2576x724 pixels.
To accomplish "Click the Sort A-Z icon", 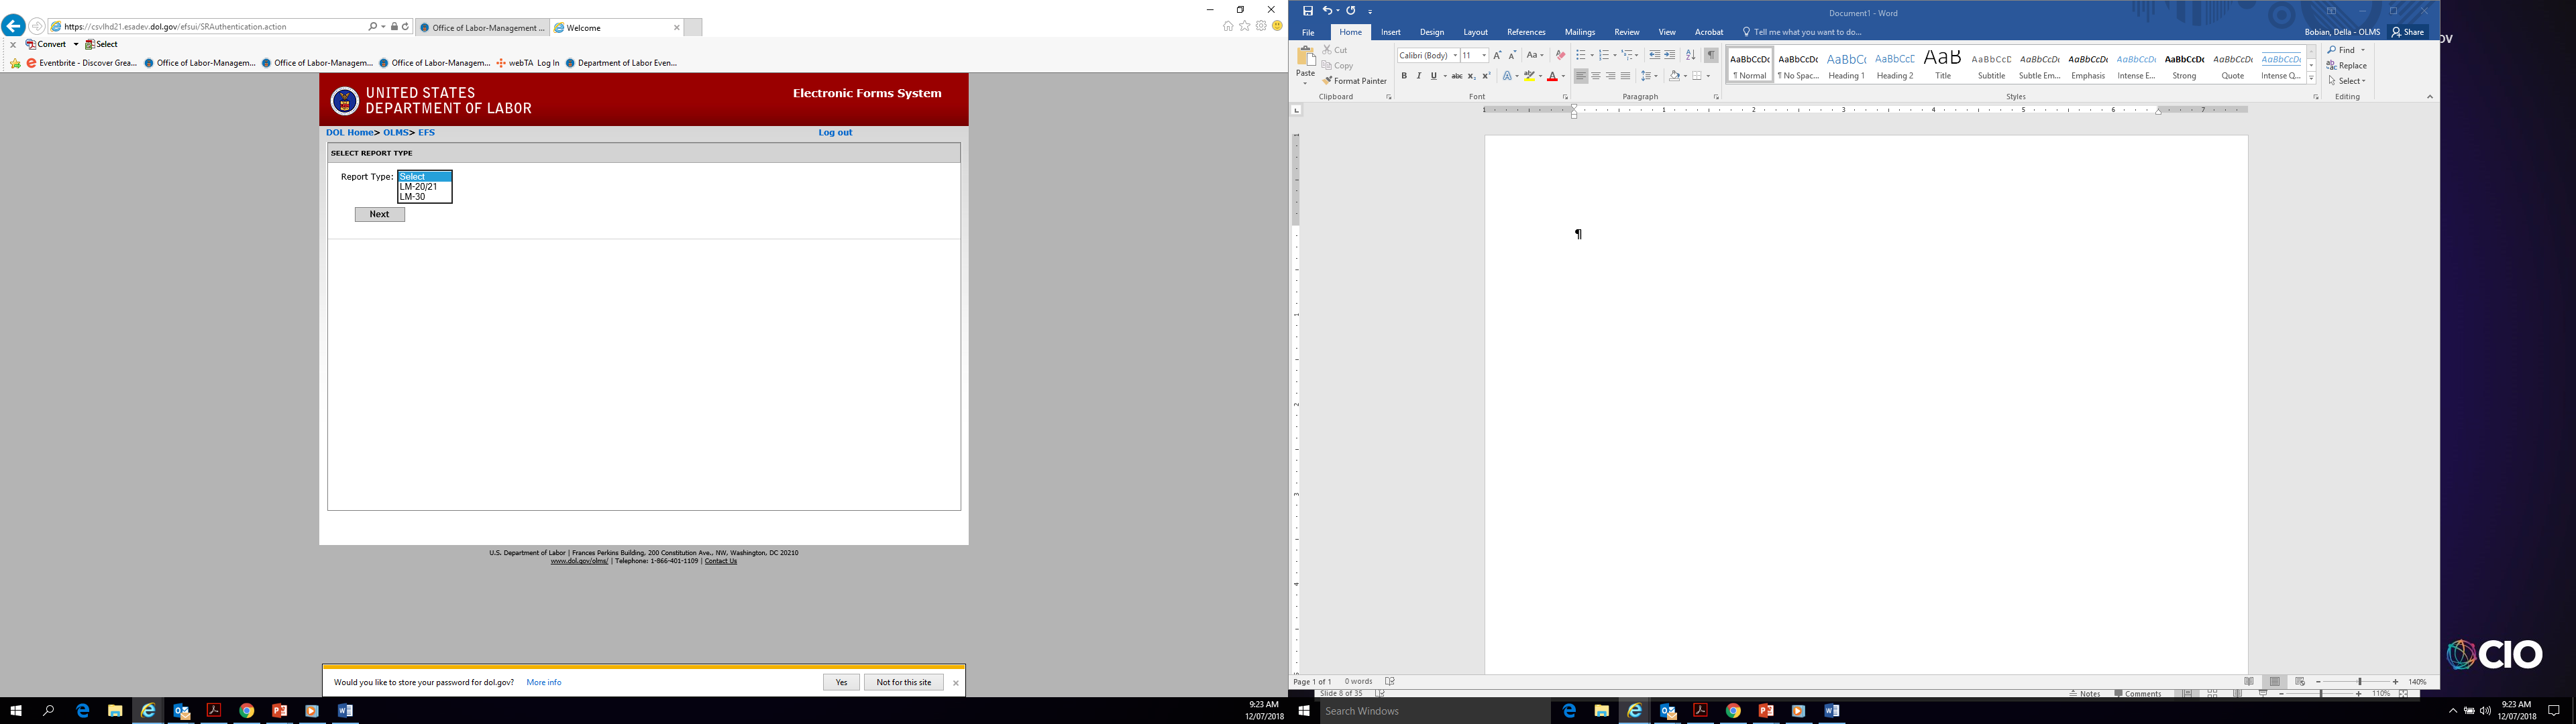I will [1691, 55].
